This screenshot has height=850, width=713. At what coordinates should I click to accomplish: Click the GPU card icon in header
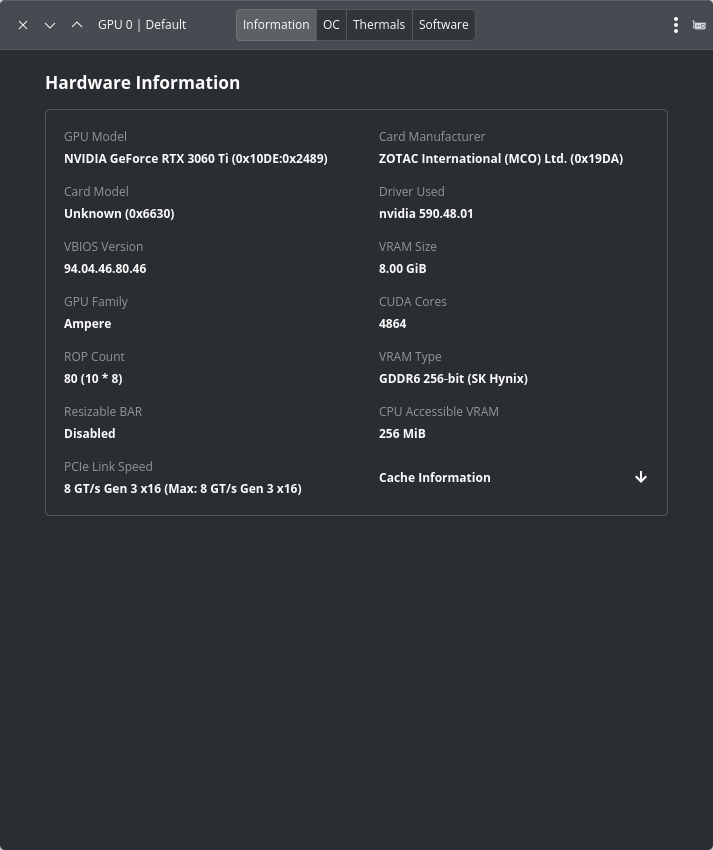(x=699, y=25)
